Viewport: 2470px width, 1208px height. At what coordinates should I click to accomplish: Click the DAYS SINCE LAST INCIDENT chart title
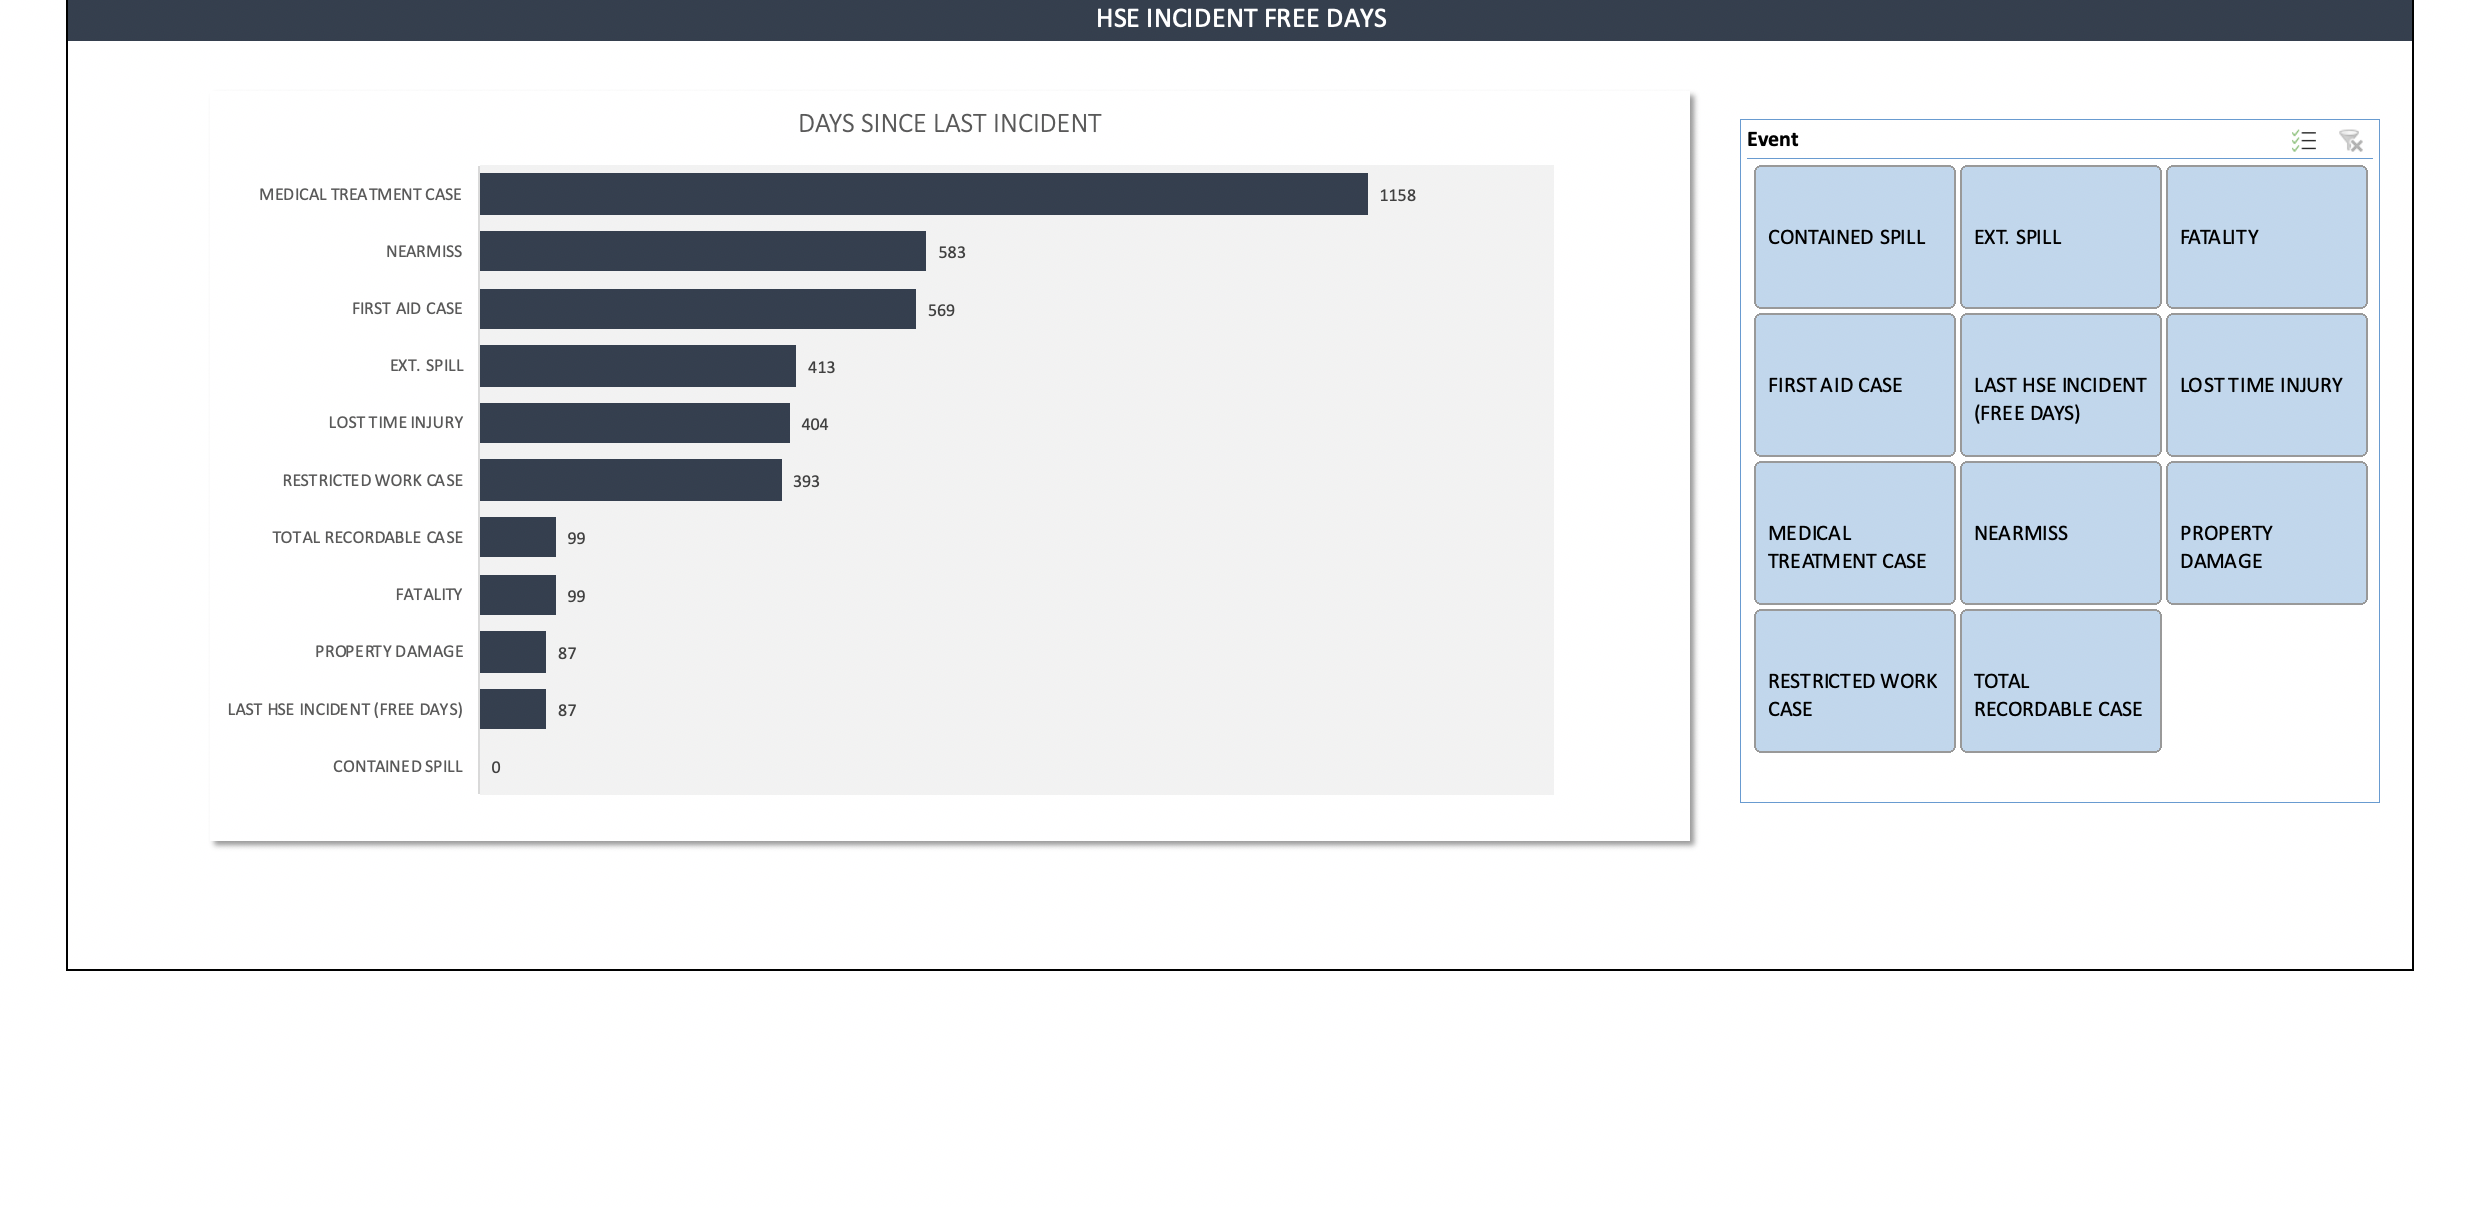(949, 123)
